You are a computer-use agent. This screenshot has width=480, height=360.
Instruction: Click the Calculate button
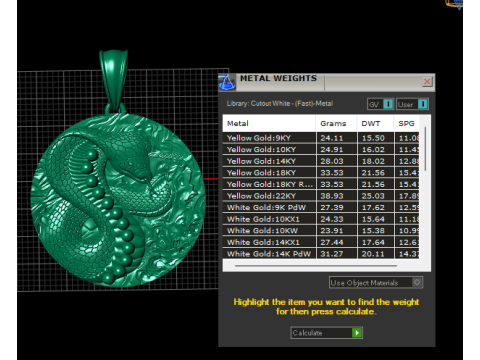326,333
